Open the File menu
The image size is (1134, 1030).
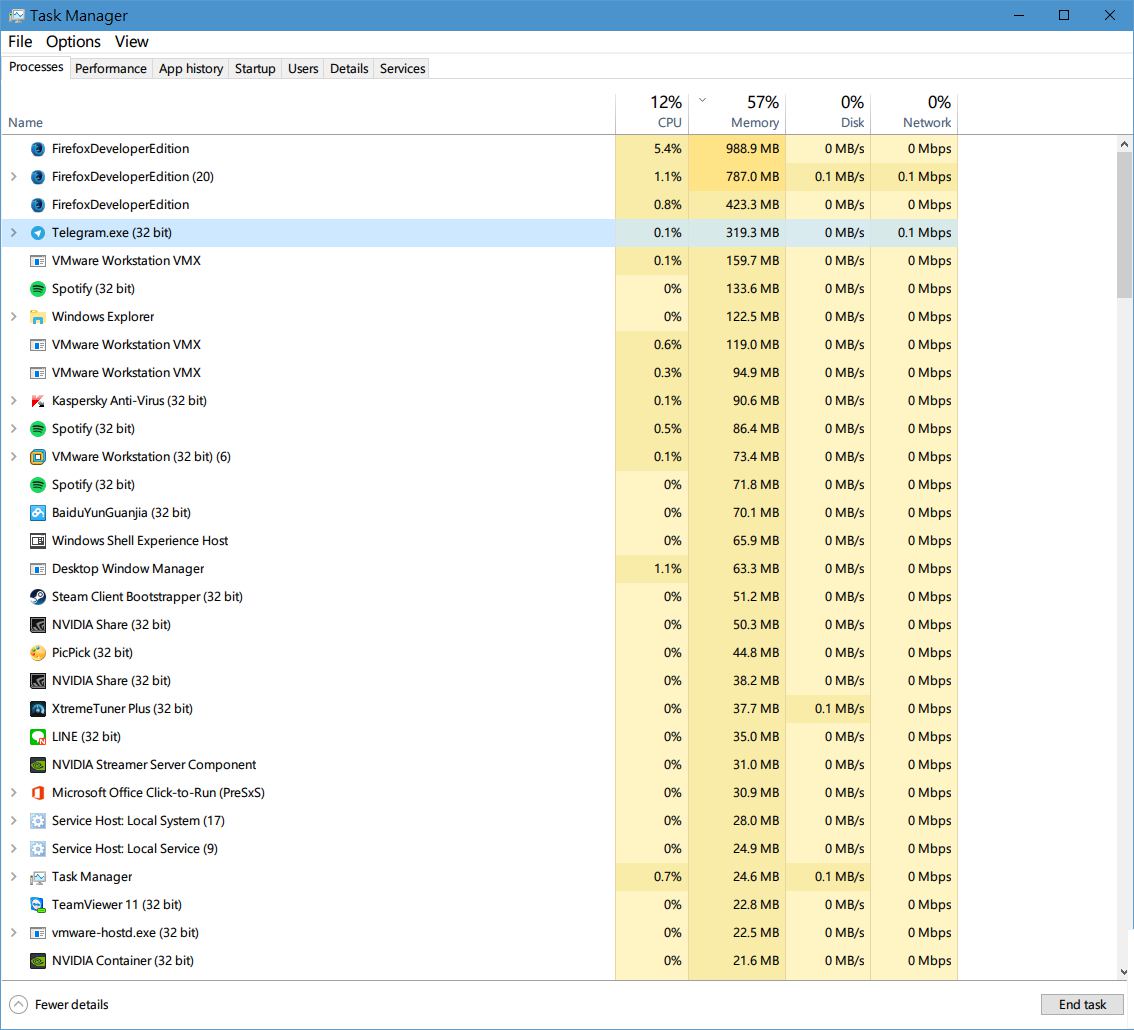coord(20,42)
